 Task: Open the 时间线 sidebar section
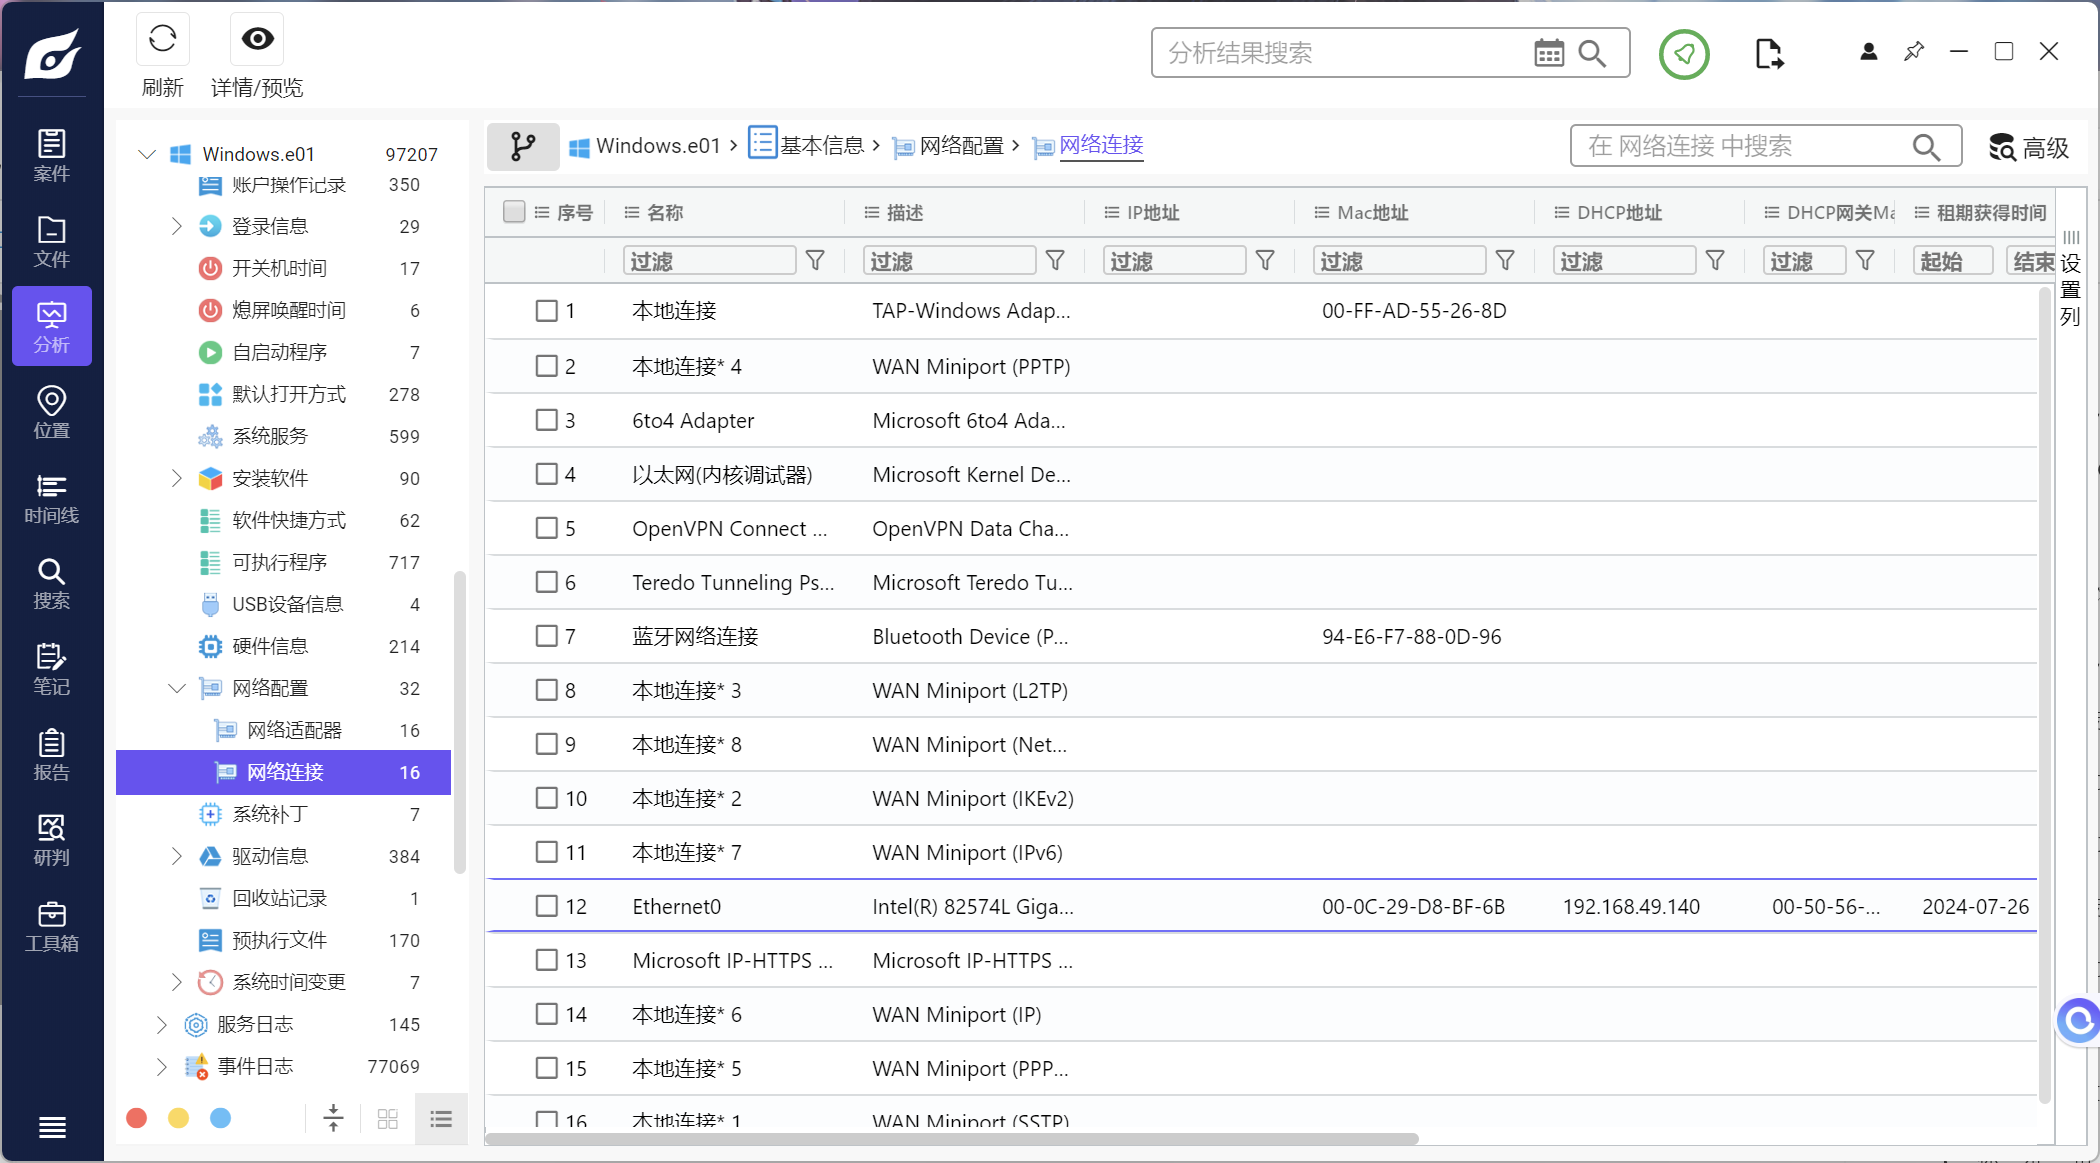(52, 499)
